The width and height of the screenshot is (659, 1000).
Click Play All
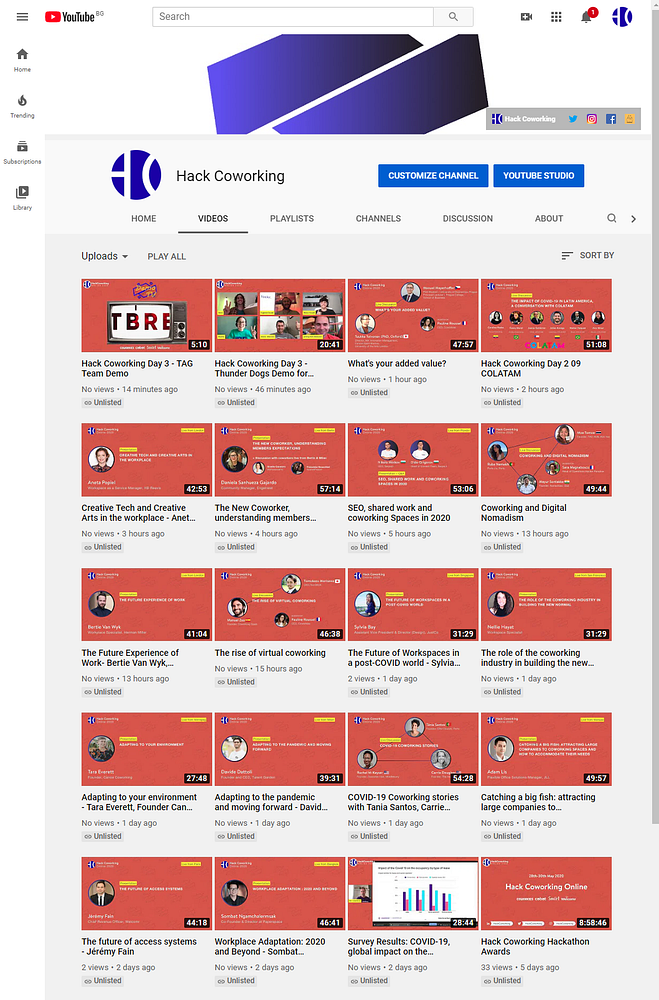167,256
